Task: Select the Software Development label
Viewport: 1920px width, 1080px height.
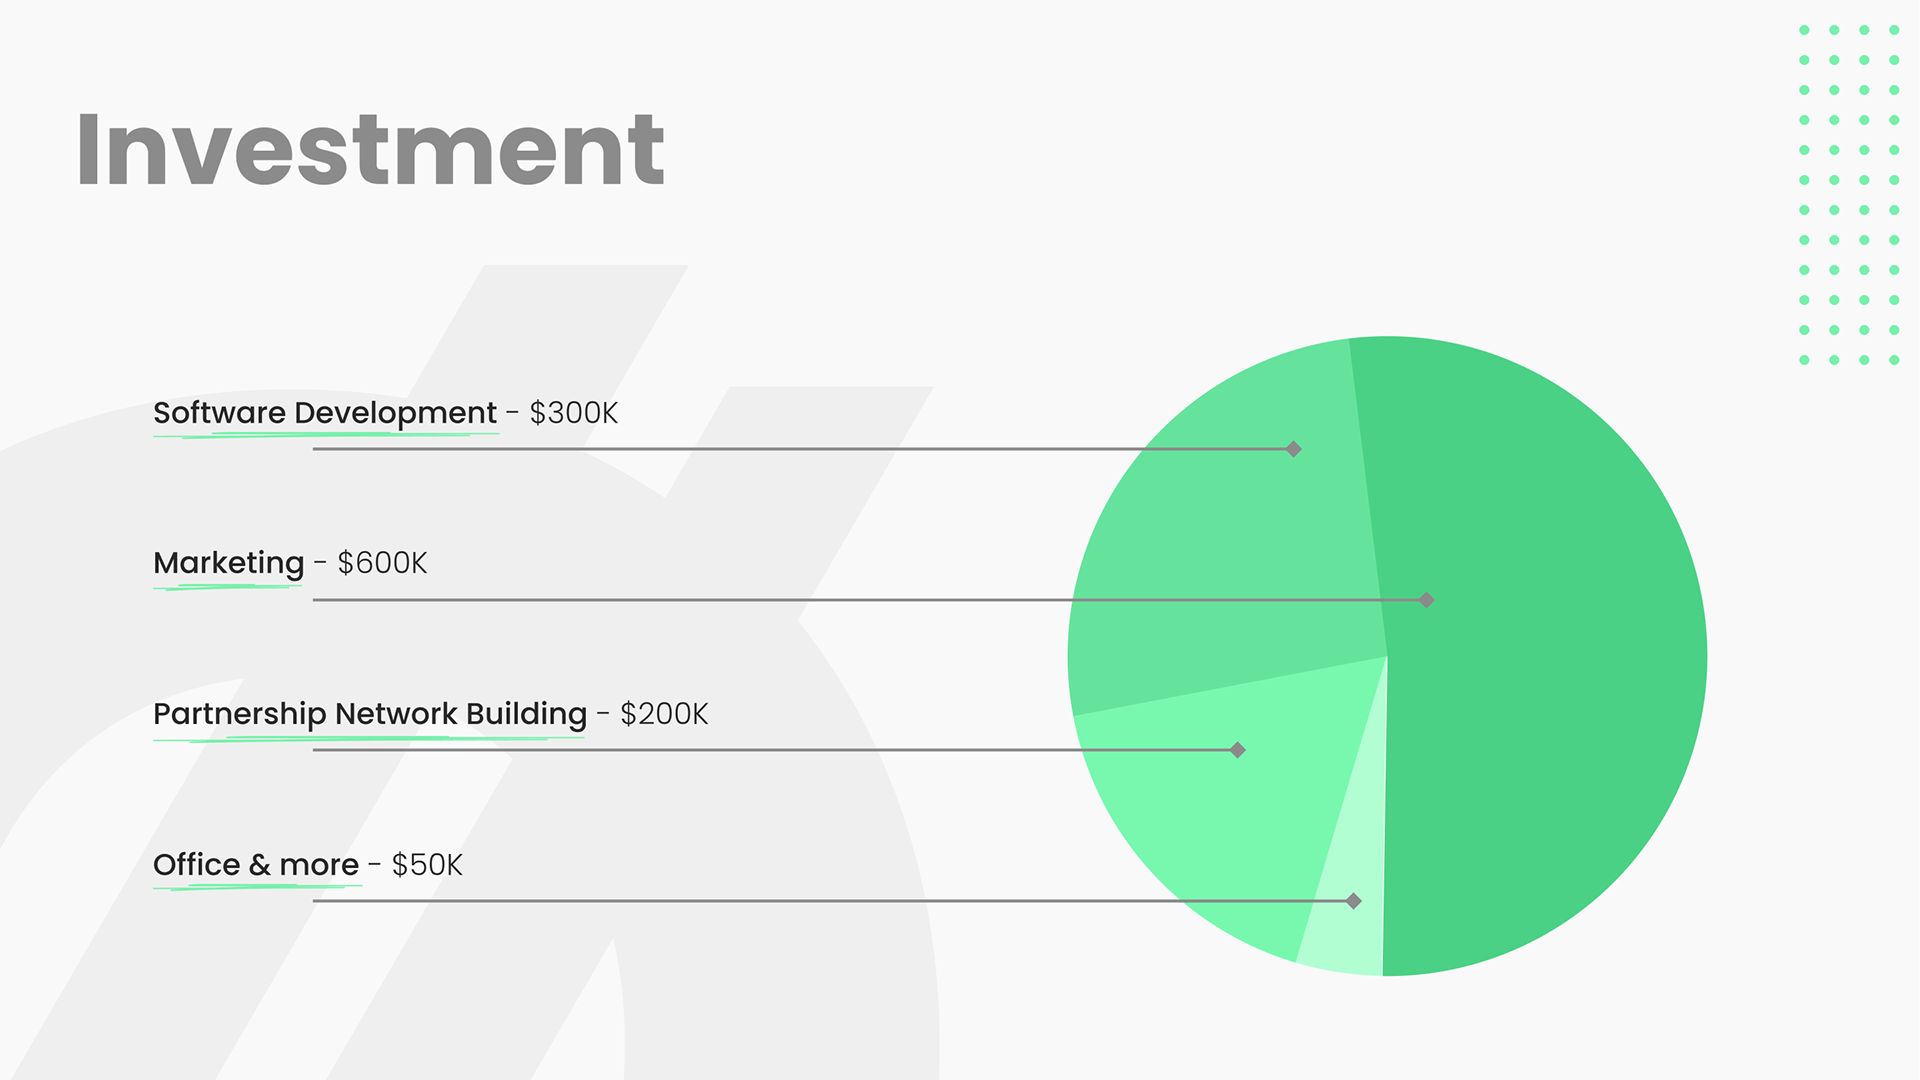Action: [x=324, y=412]
